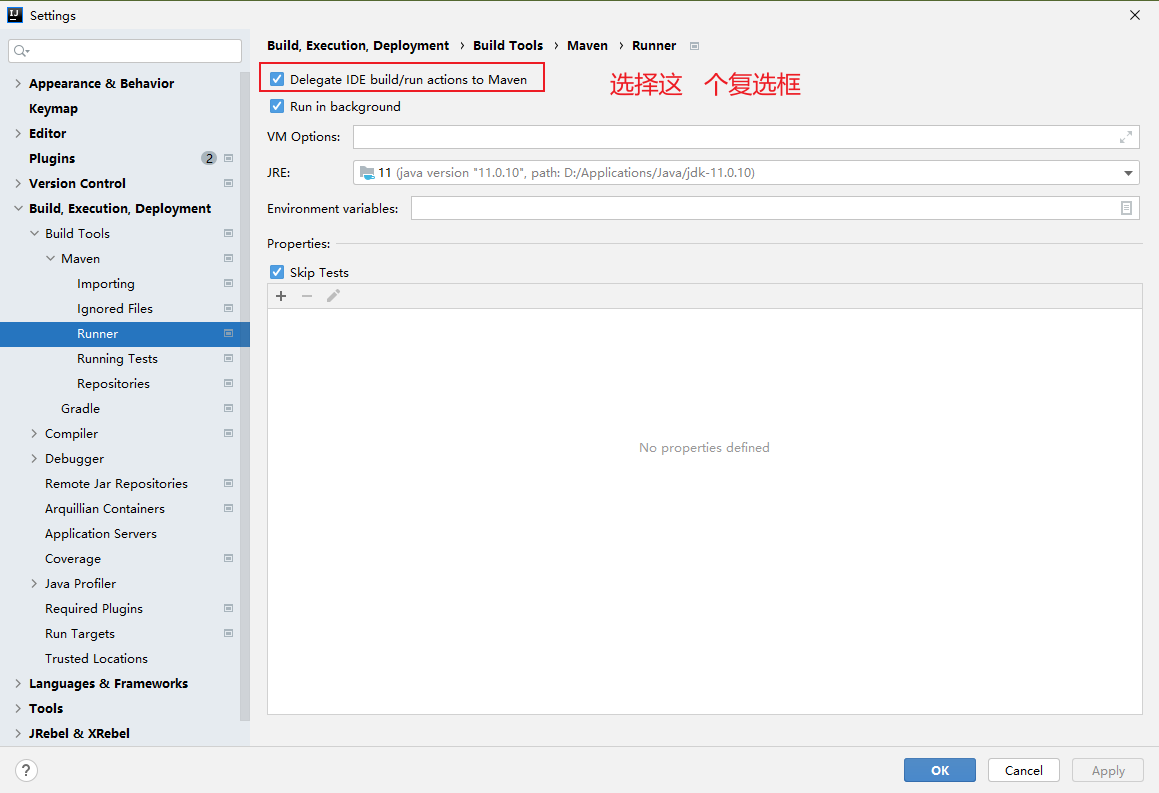Viewport: 1159px width, 793px height.
Task: Click the project settings icon beside Run Targets
Action: pyautogui.click(x=228, y=633)
